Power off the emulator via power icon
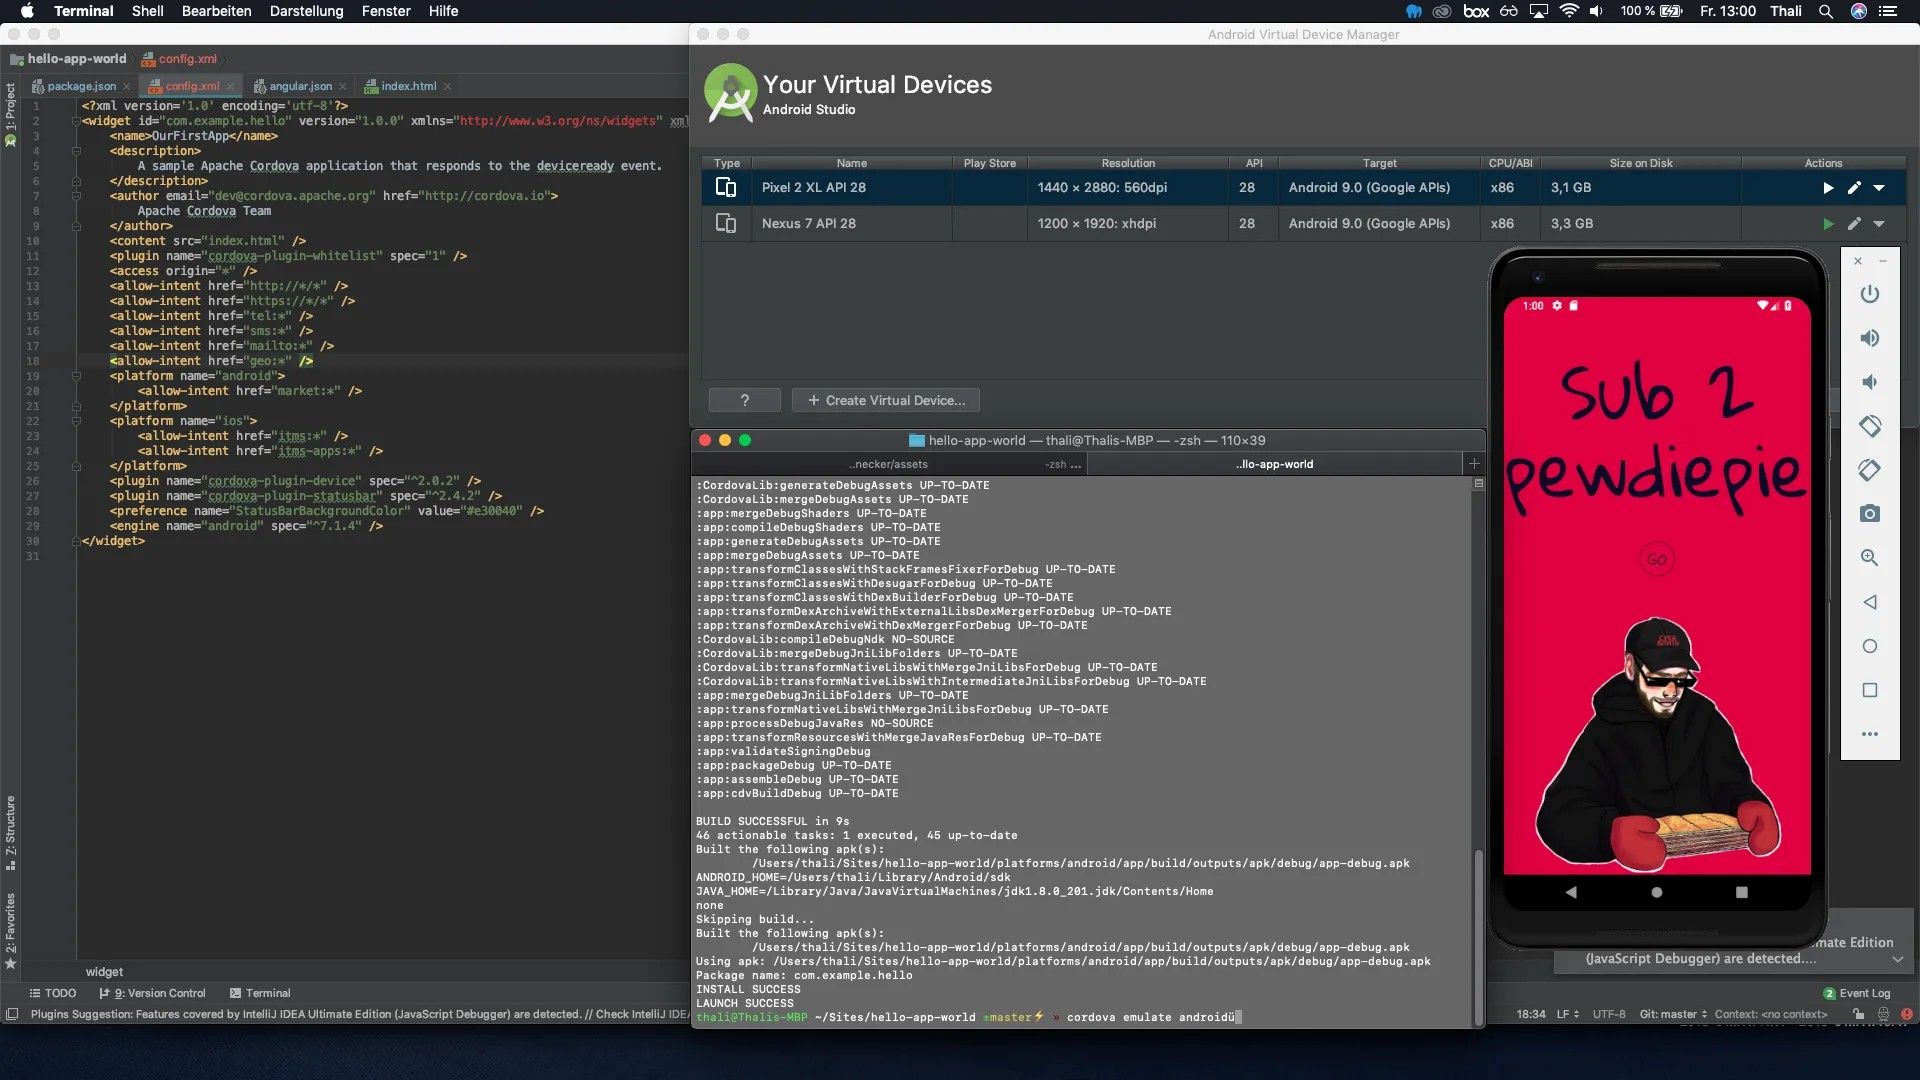The image size is (1920, 1080). (x=1869, y=294)
